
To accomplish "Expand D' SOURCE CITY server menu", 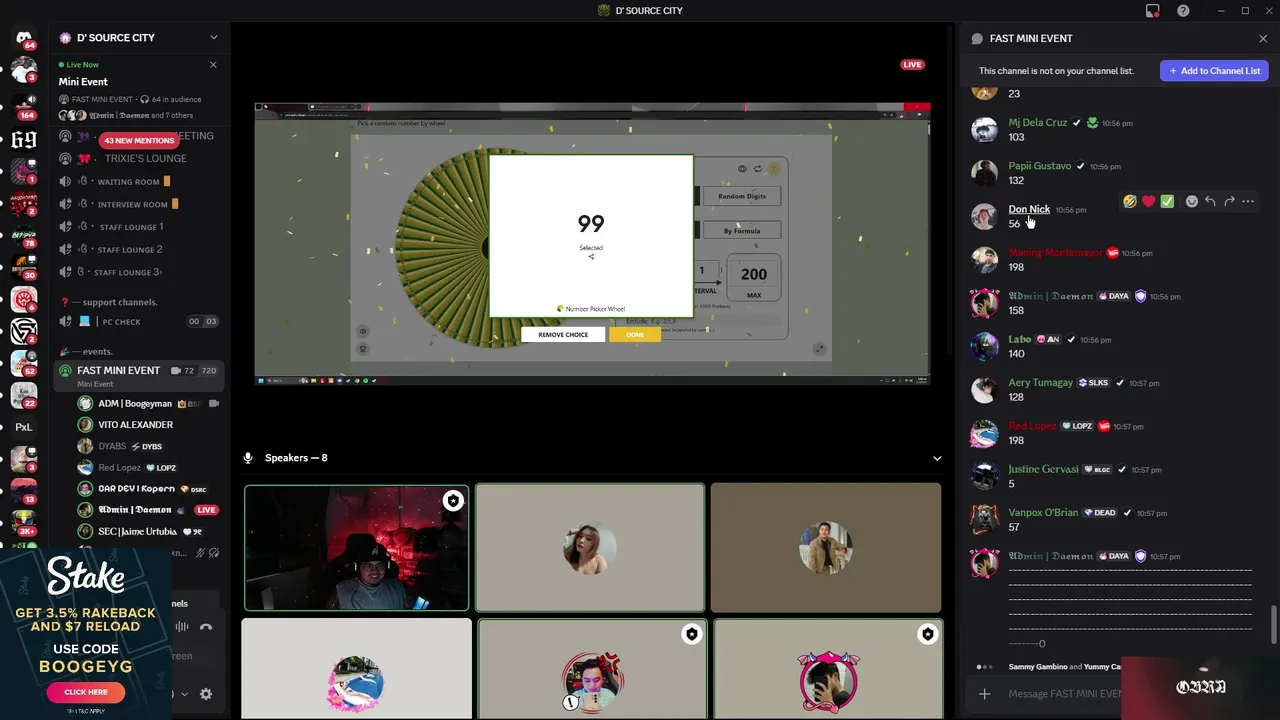I will [x=213, y=37].
